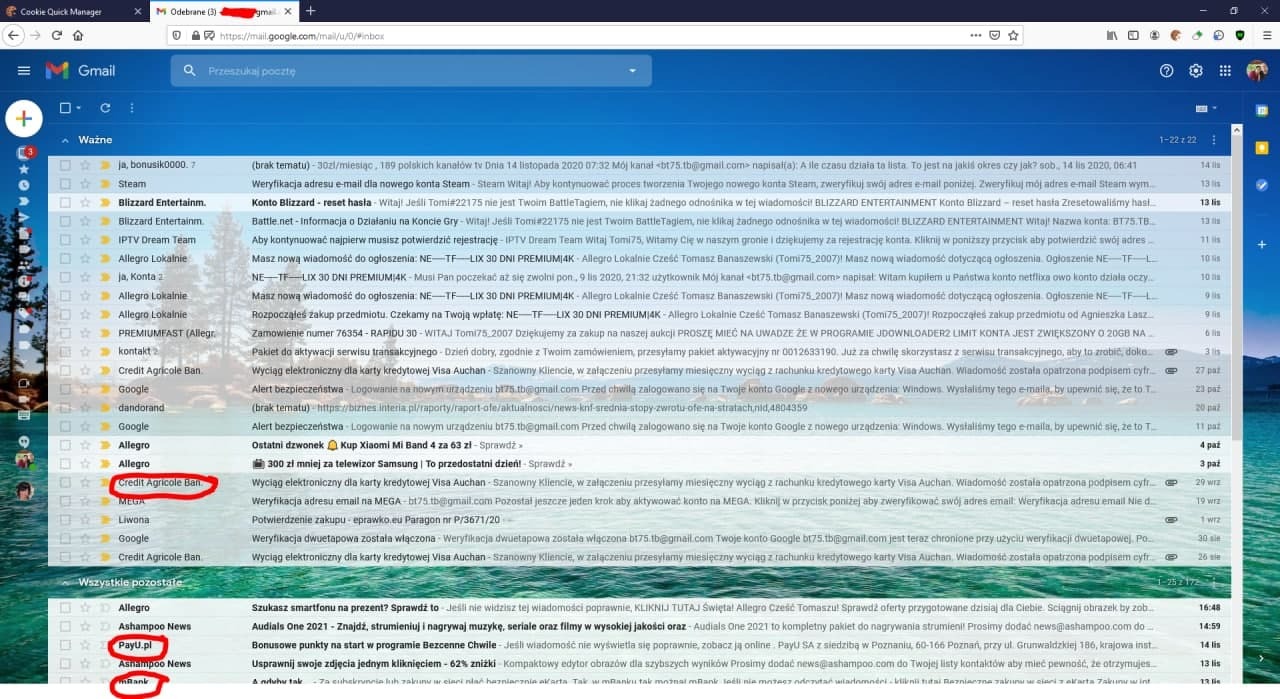
Task: Open Google Tasks side panel
Action: click(1262, 185)
